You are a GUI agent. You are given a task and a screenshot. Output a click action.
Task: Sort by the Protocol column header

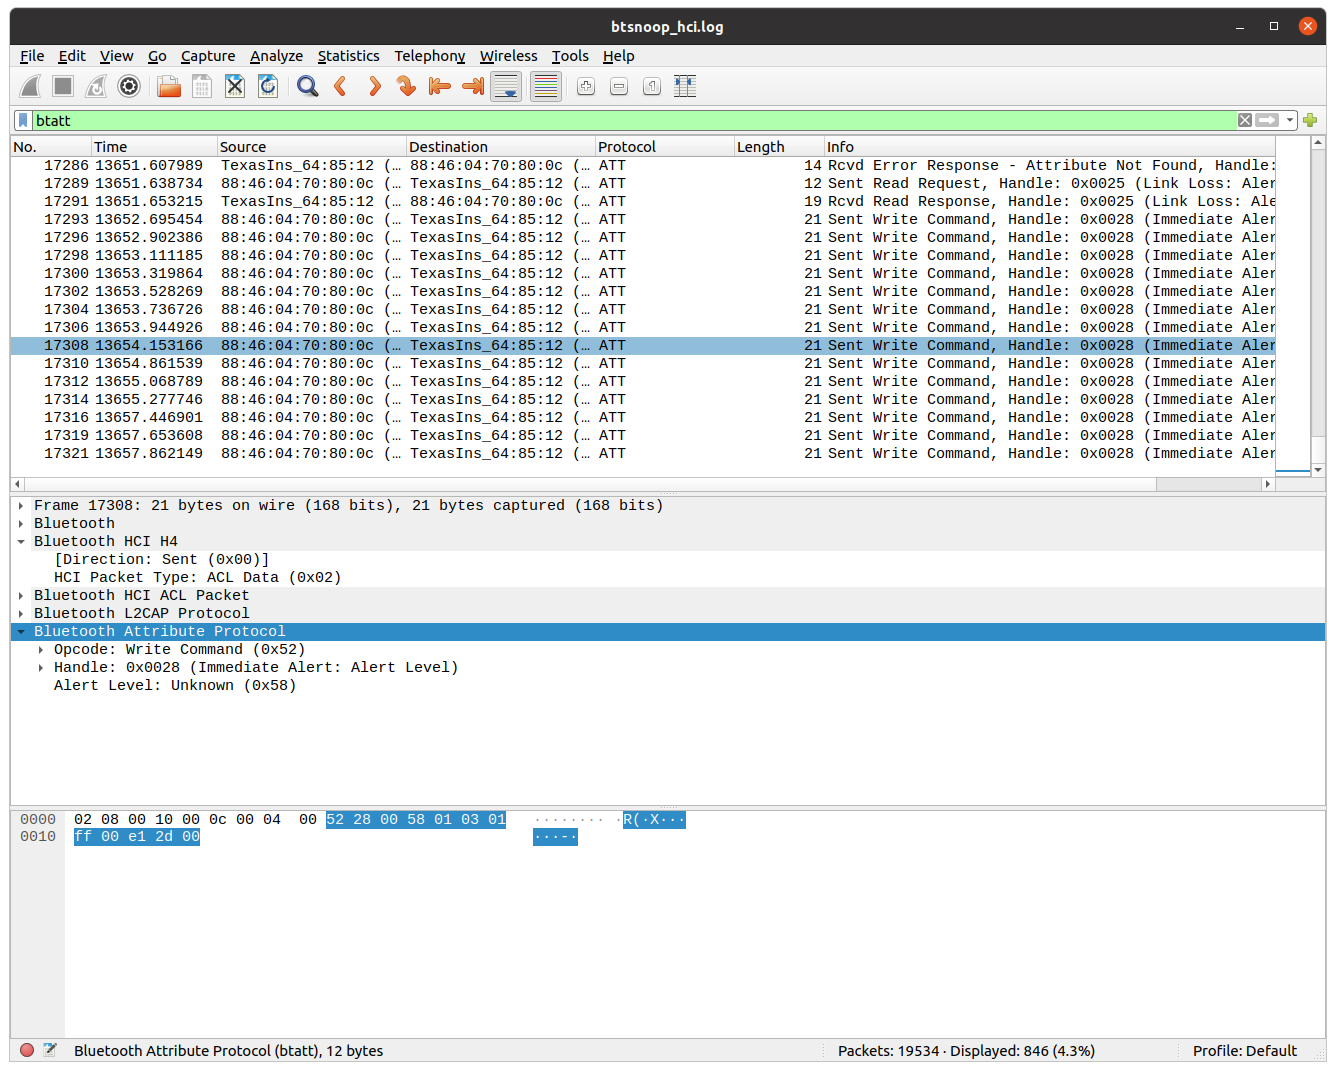[x=665, y=147]
